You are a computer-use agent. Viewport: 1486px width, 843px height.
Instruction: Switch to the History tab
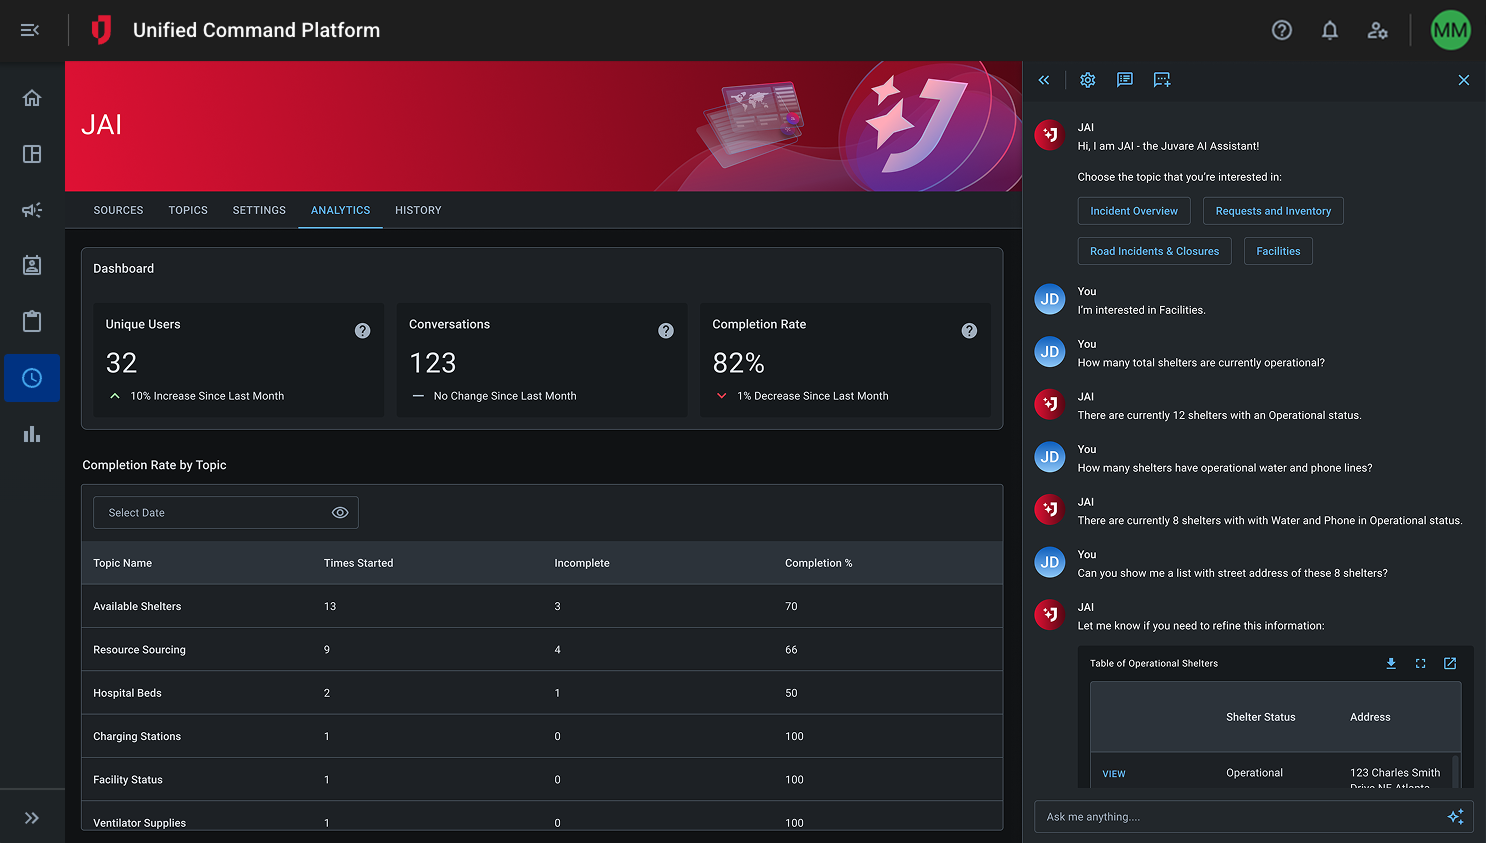tap(418, 210)
